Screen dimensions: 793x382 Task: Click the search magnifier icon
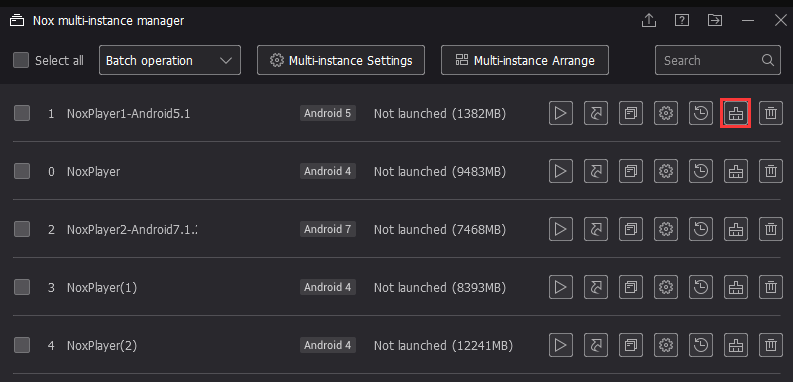point(768,60)
